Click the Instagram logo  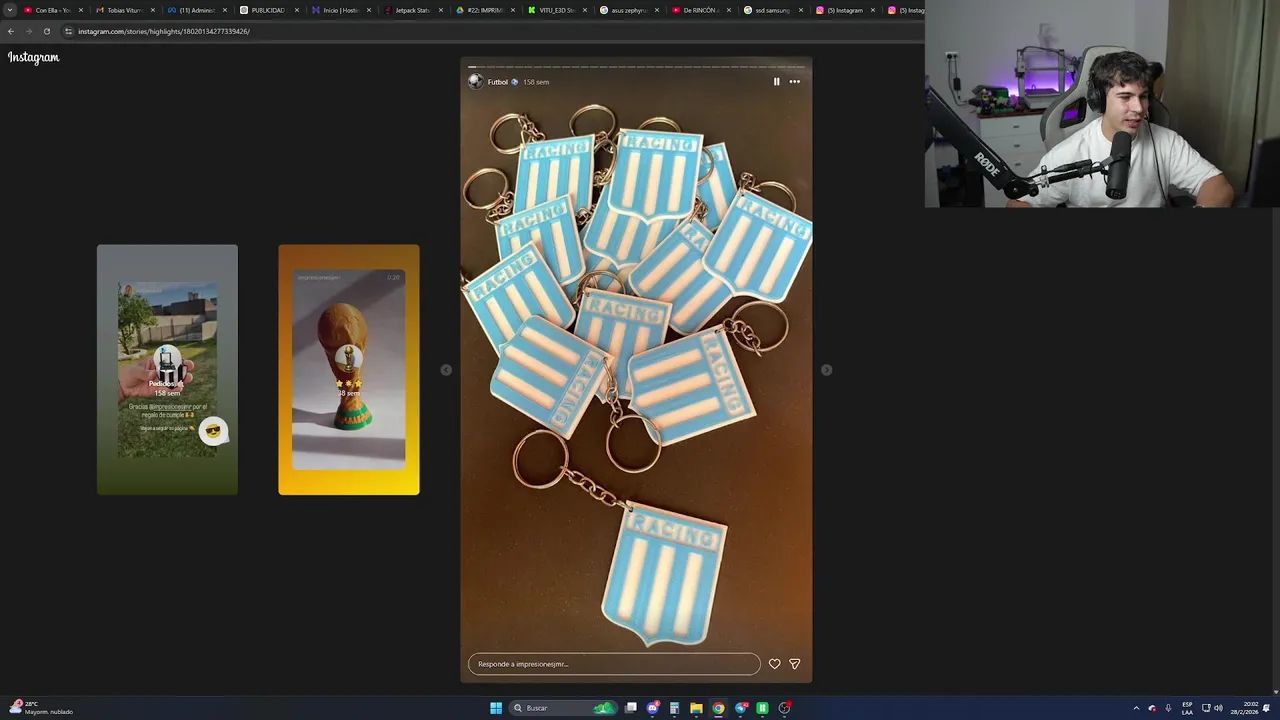34,58
